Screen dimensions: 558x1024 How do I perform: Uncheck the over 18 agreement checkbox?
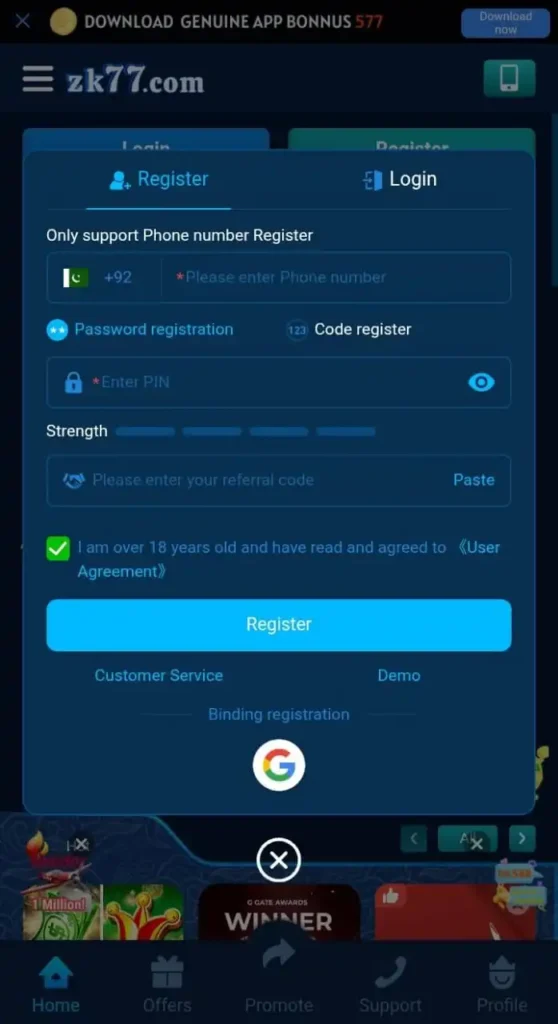pyautogui.click(x=58, y=549)
